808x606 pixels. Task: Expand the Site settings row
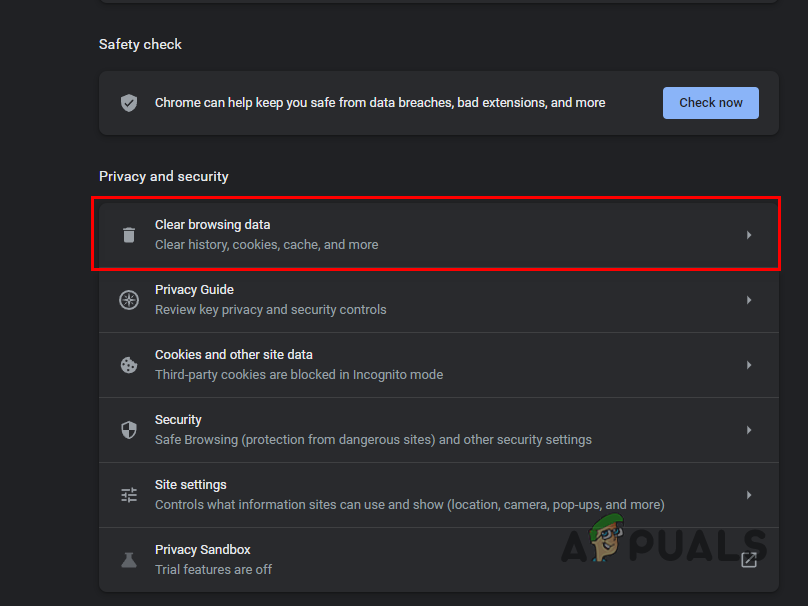point(748,494)
